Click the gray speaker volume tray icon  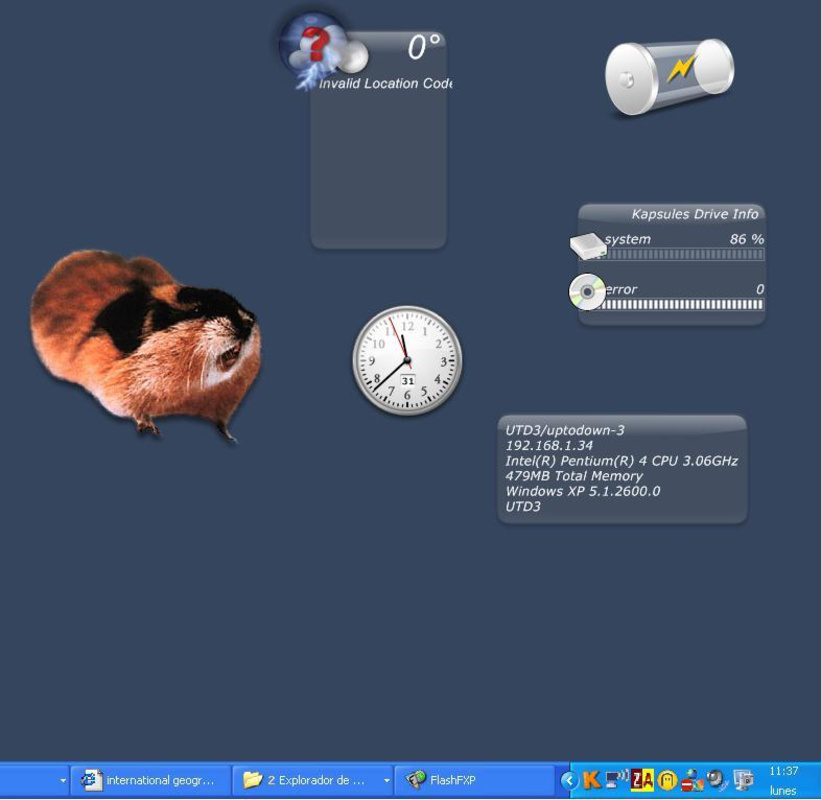point(716,780)
